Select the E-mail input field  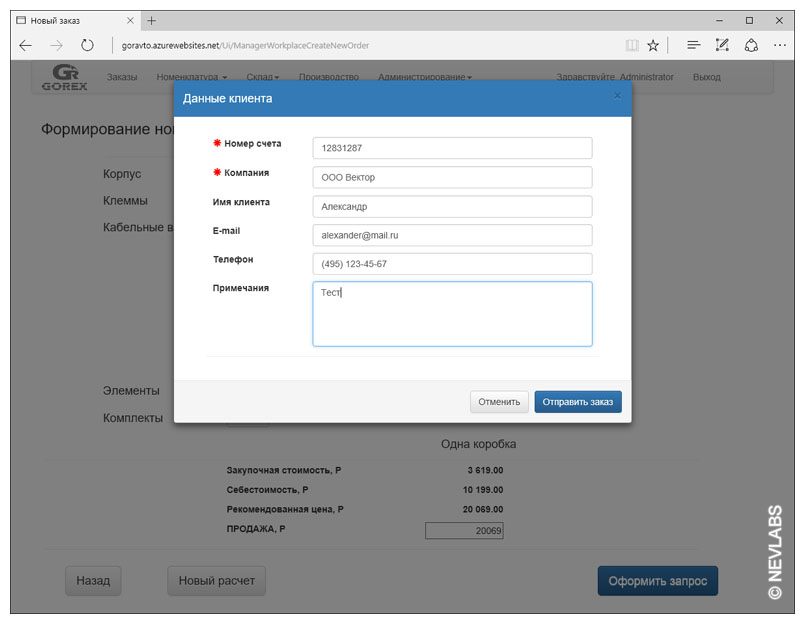click(x=452, y=235)
